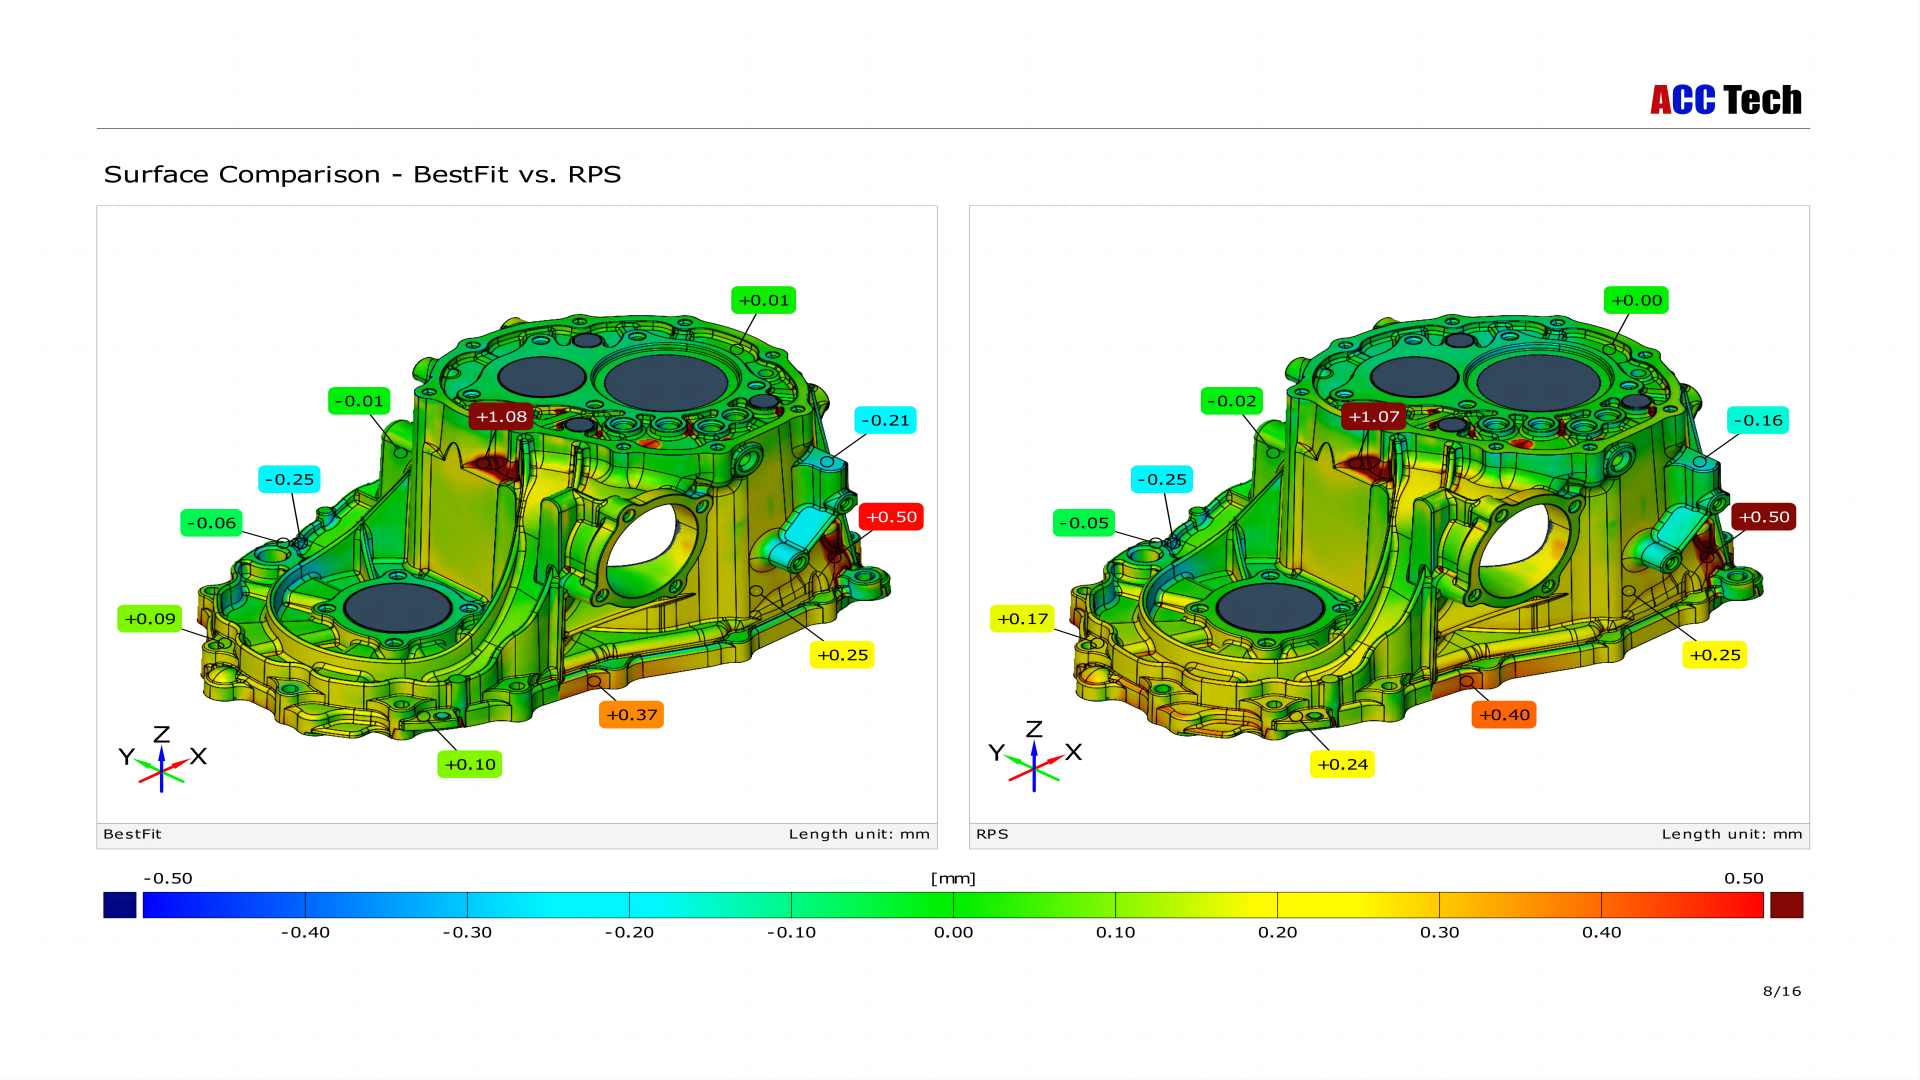Click the +1.07 deviation label in the RPS view
The width and height of the screenshot is (1920, 1080).
(x=1373, y=417)
